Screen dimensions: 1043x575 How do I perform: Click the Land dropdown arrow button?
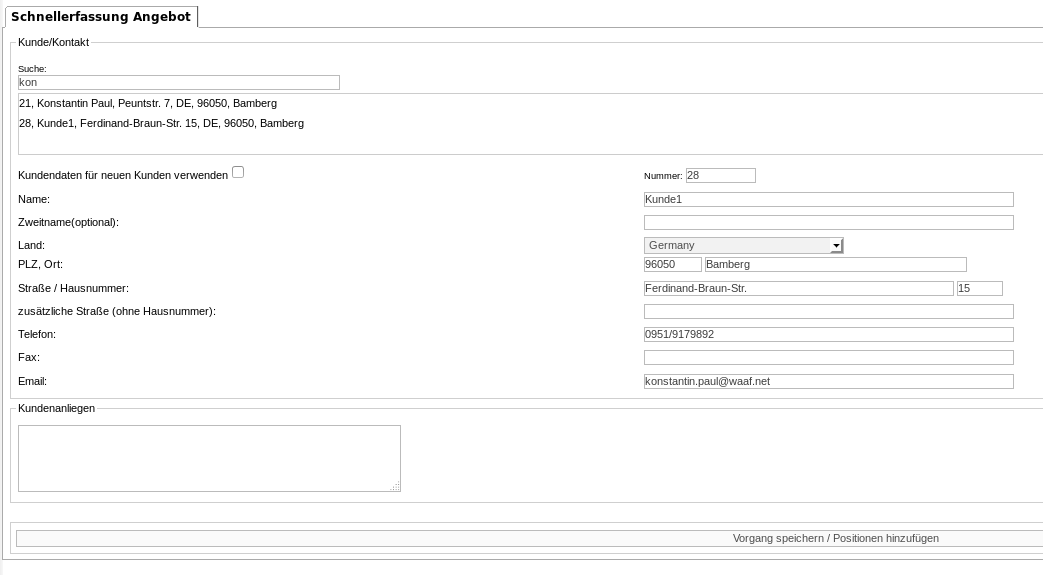[836, 246]
